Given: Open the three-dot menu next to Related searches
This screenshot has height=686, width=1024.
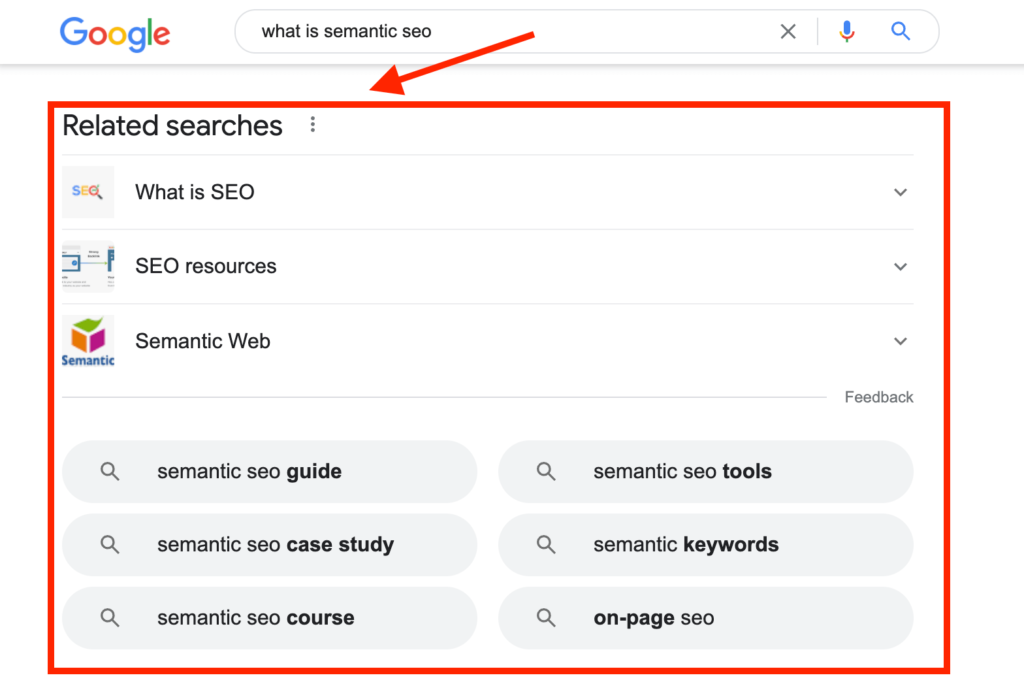Looking at the screenshot, I should tap(313, 124).
